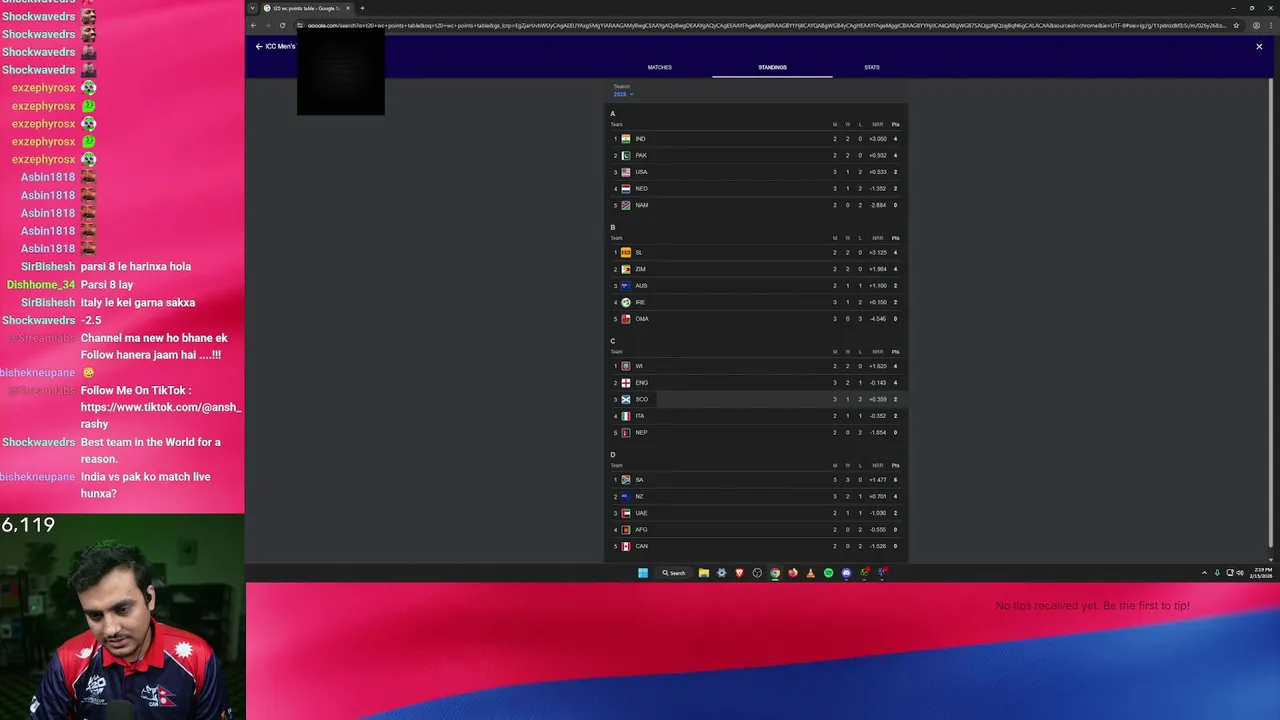Click the Chrome icon in the taskbar

(x=775, y=573)
